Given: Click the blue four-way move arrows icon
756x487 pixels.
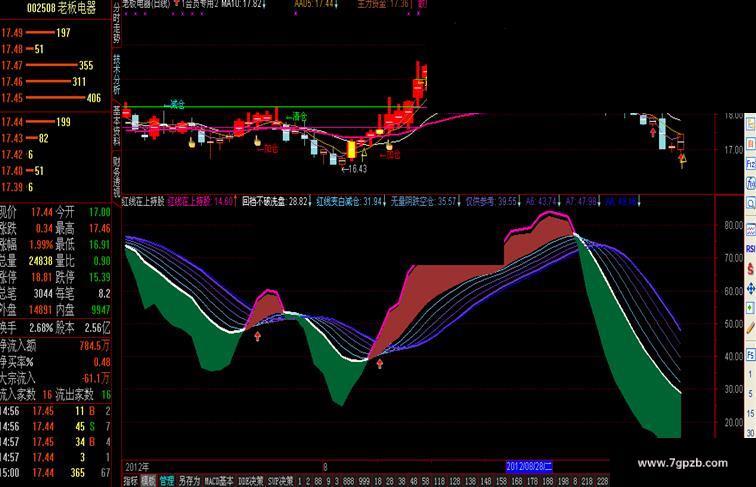Looking at the screenshot, I should (x=751, y=289).
